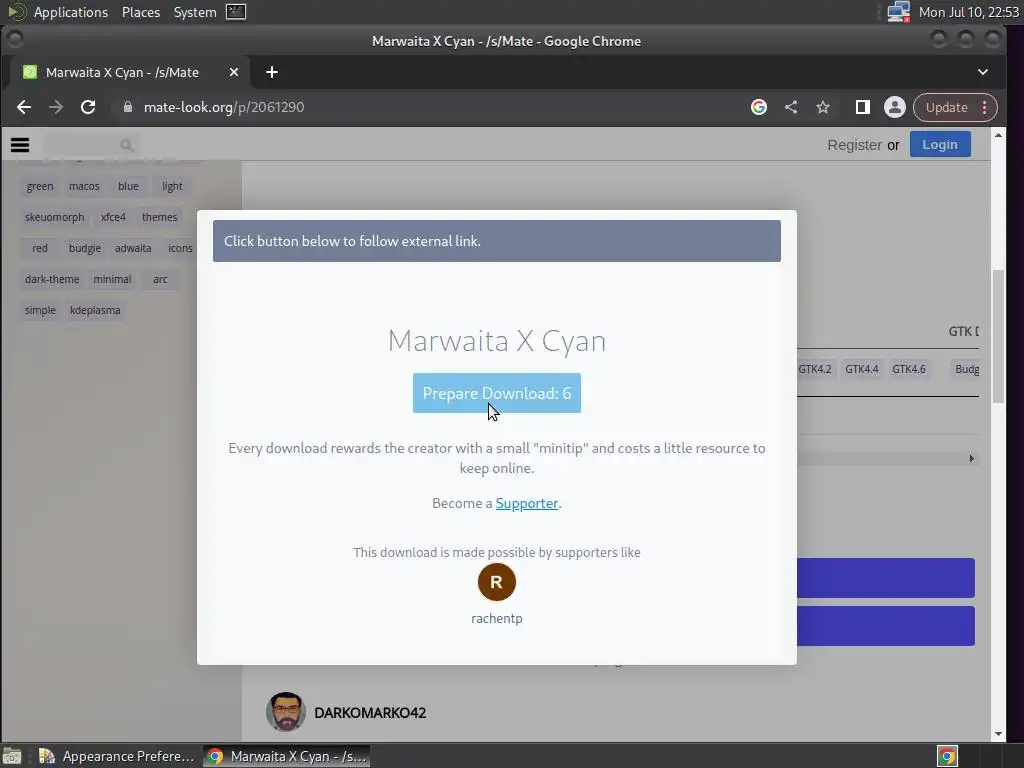
Task: Click page scrollbar down arrow
Action: 998,734
